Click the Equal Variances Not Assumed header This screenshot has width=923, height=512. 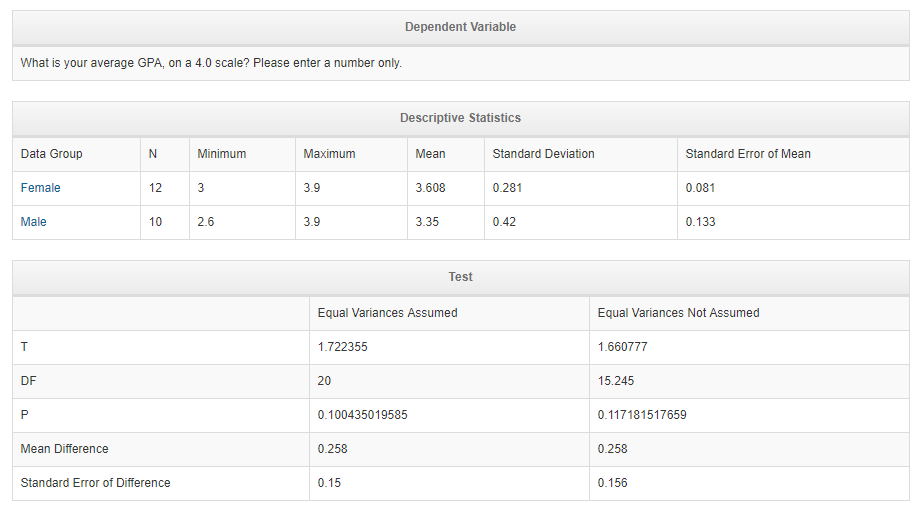pyautogui.click(x=749, y=313)
